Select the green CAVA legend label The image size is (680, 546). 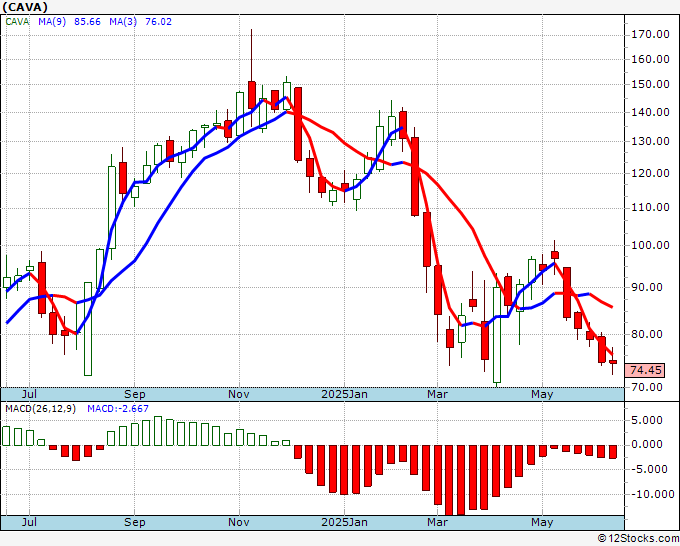pos(17,22)
